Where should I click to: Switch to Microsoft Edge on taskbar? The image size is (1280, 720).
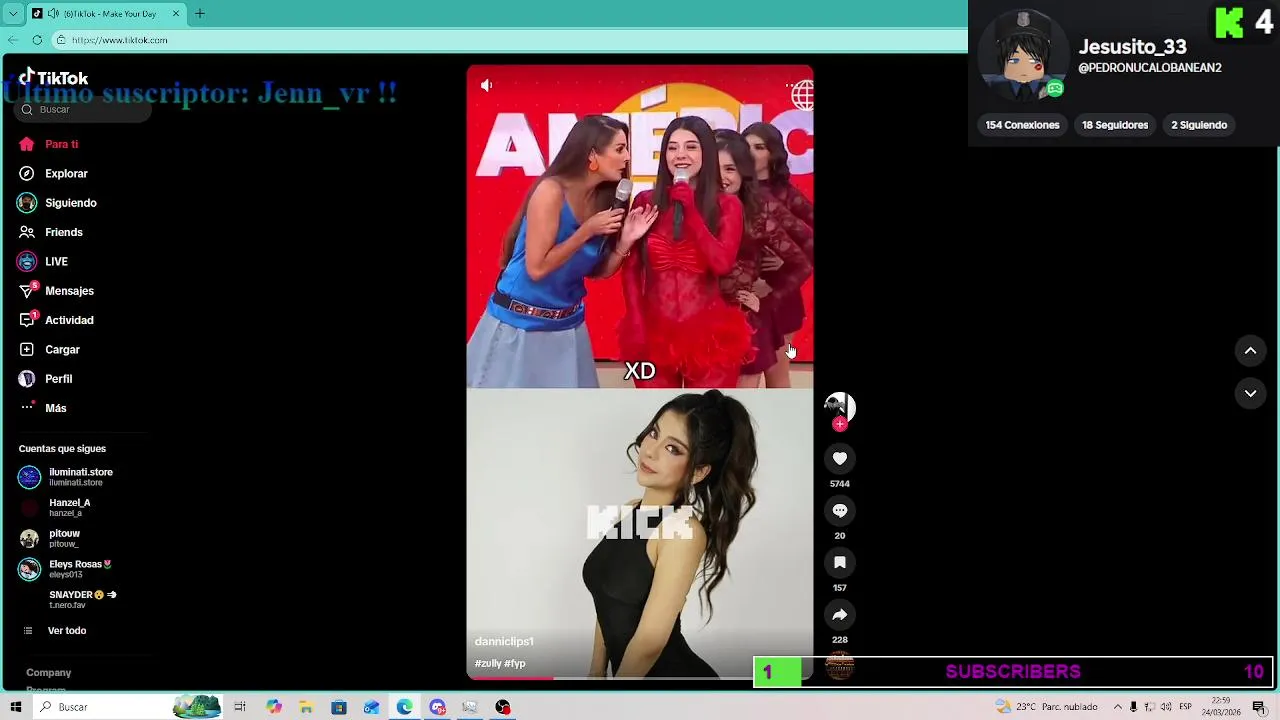pyautogui.click(x=404, y=707)
